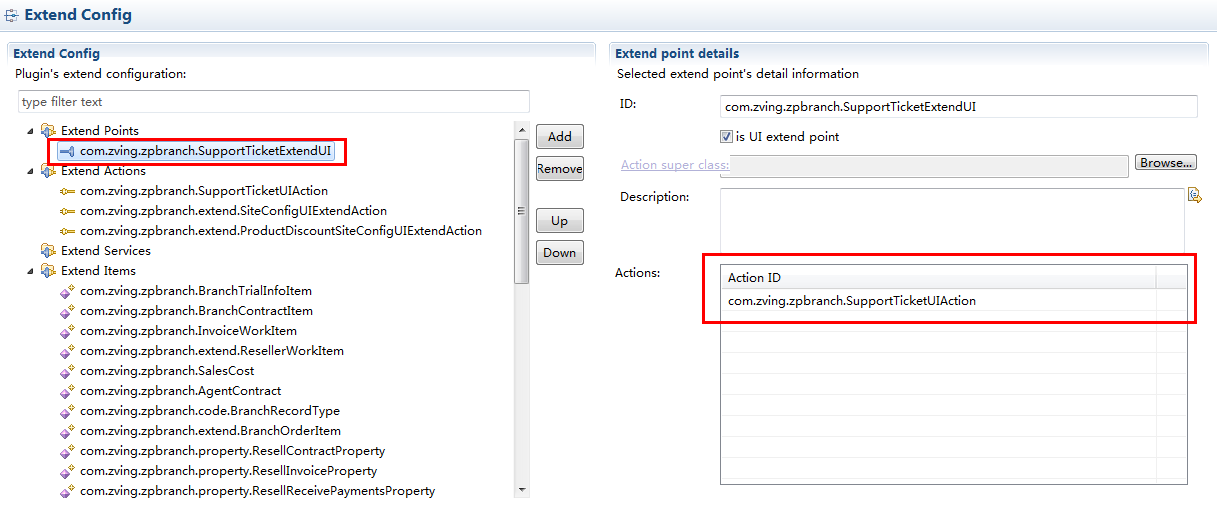Click the Extend Items folder icon

point(47,271)
